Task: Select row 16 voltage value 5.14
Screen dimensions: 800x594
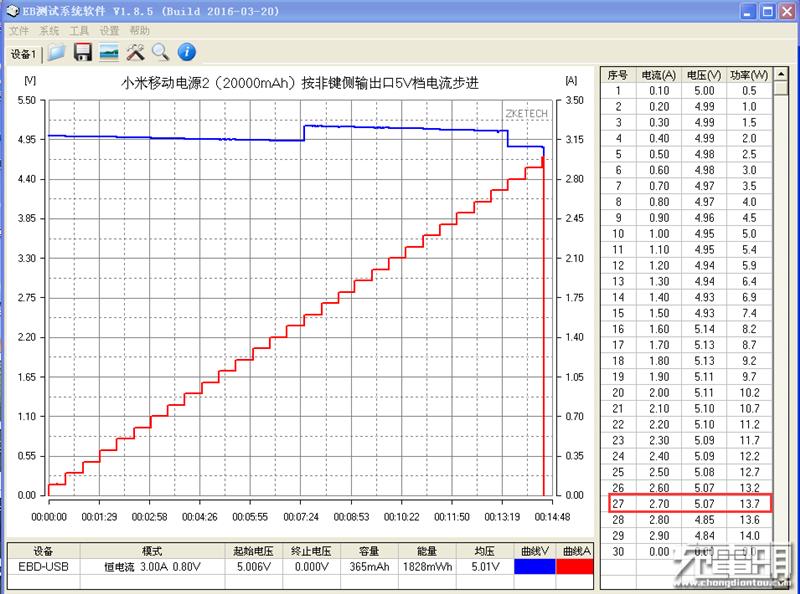Action: (704, 329)
